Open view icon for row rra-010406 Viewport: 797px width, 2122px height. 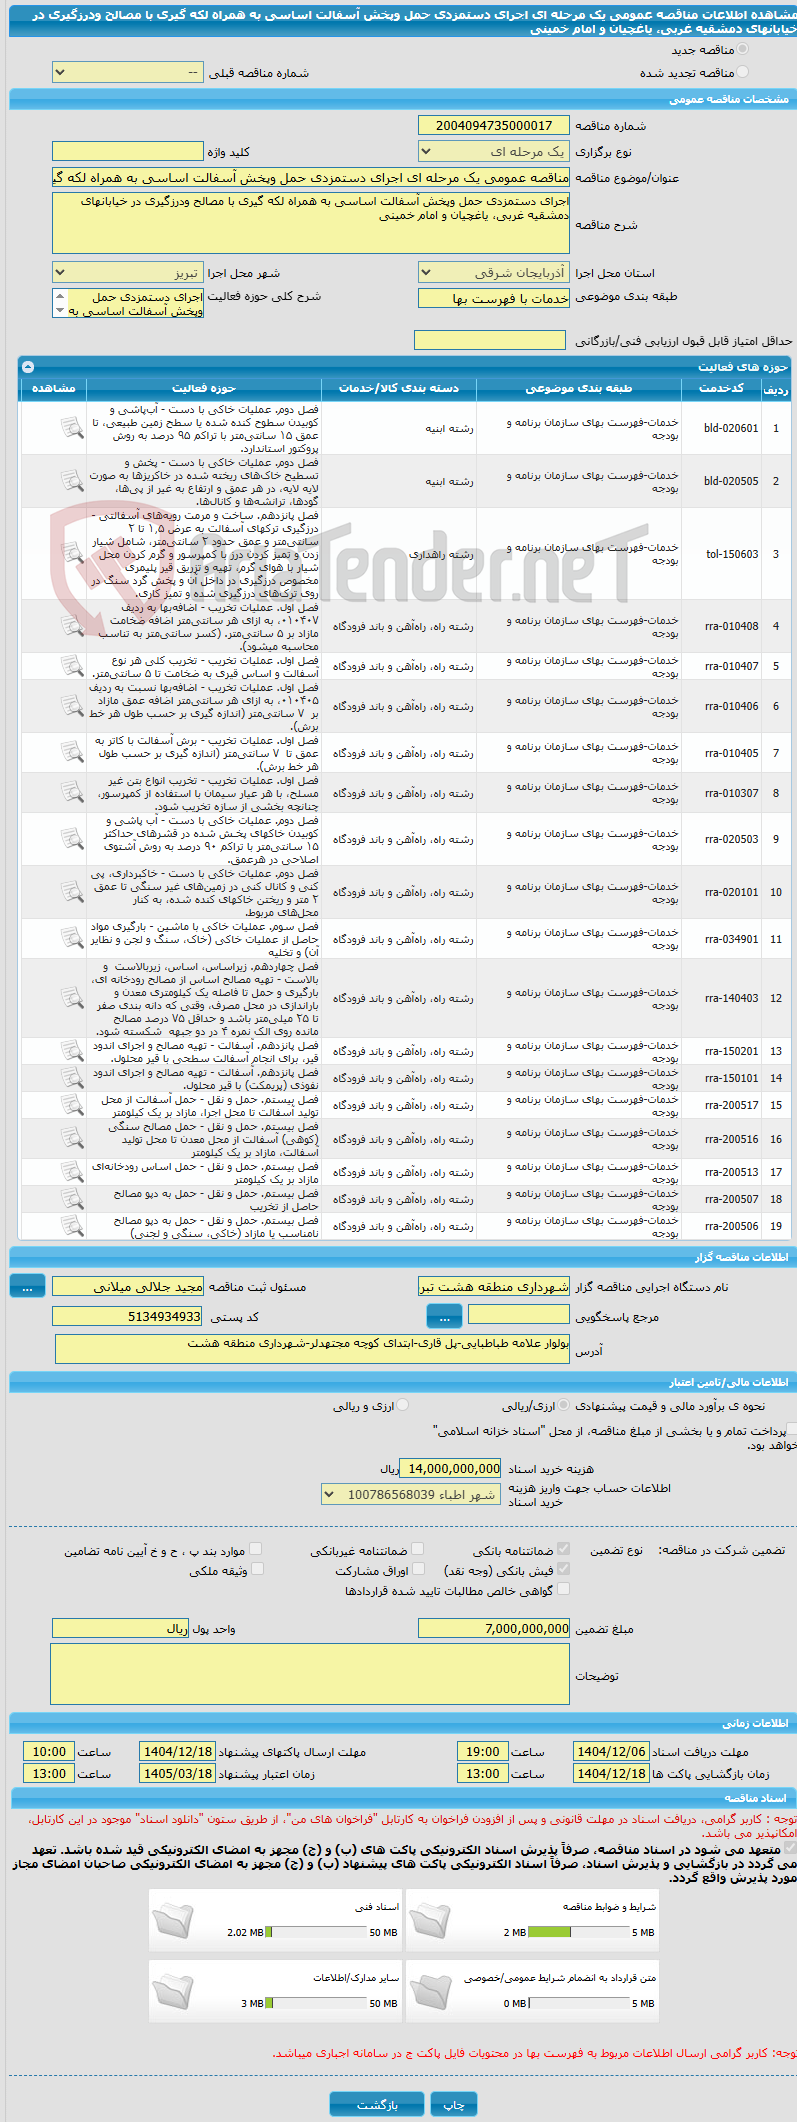click(x=71, y=706)
